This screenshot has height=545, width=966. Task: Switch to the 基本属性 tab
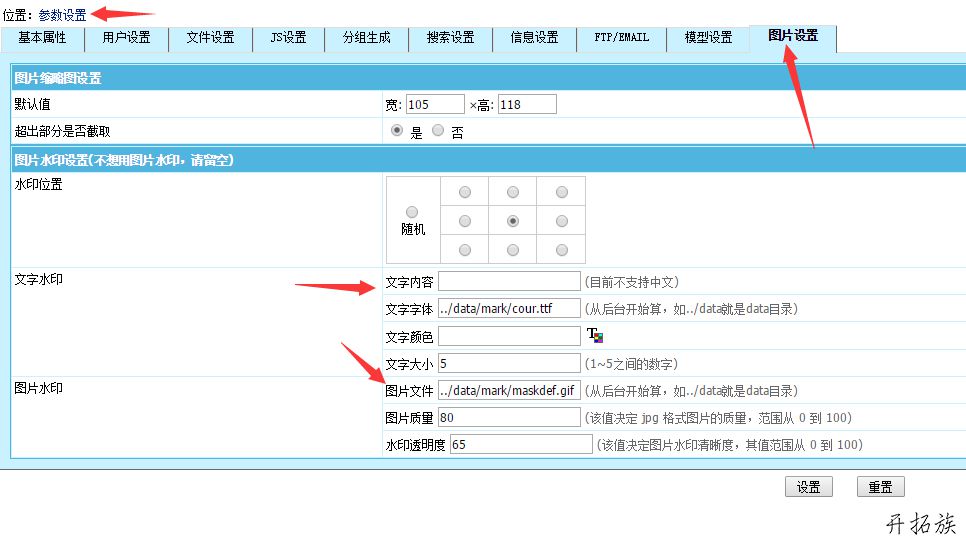[42, 38]
